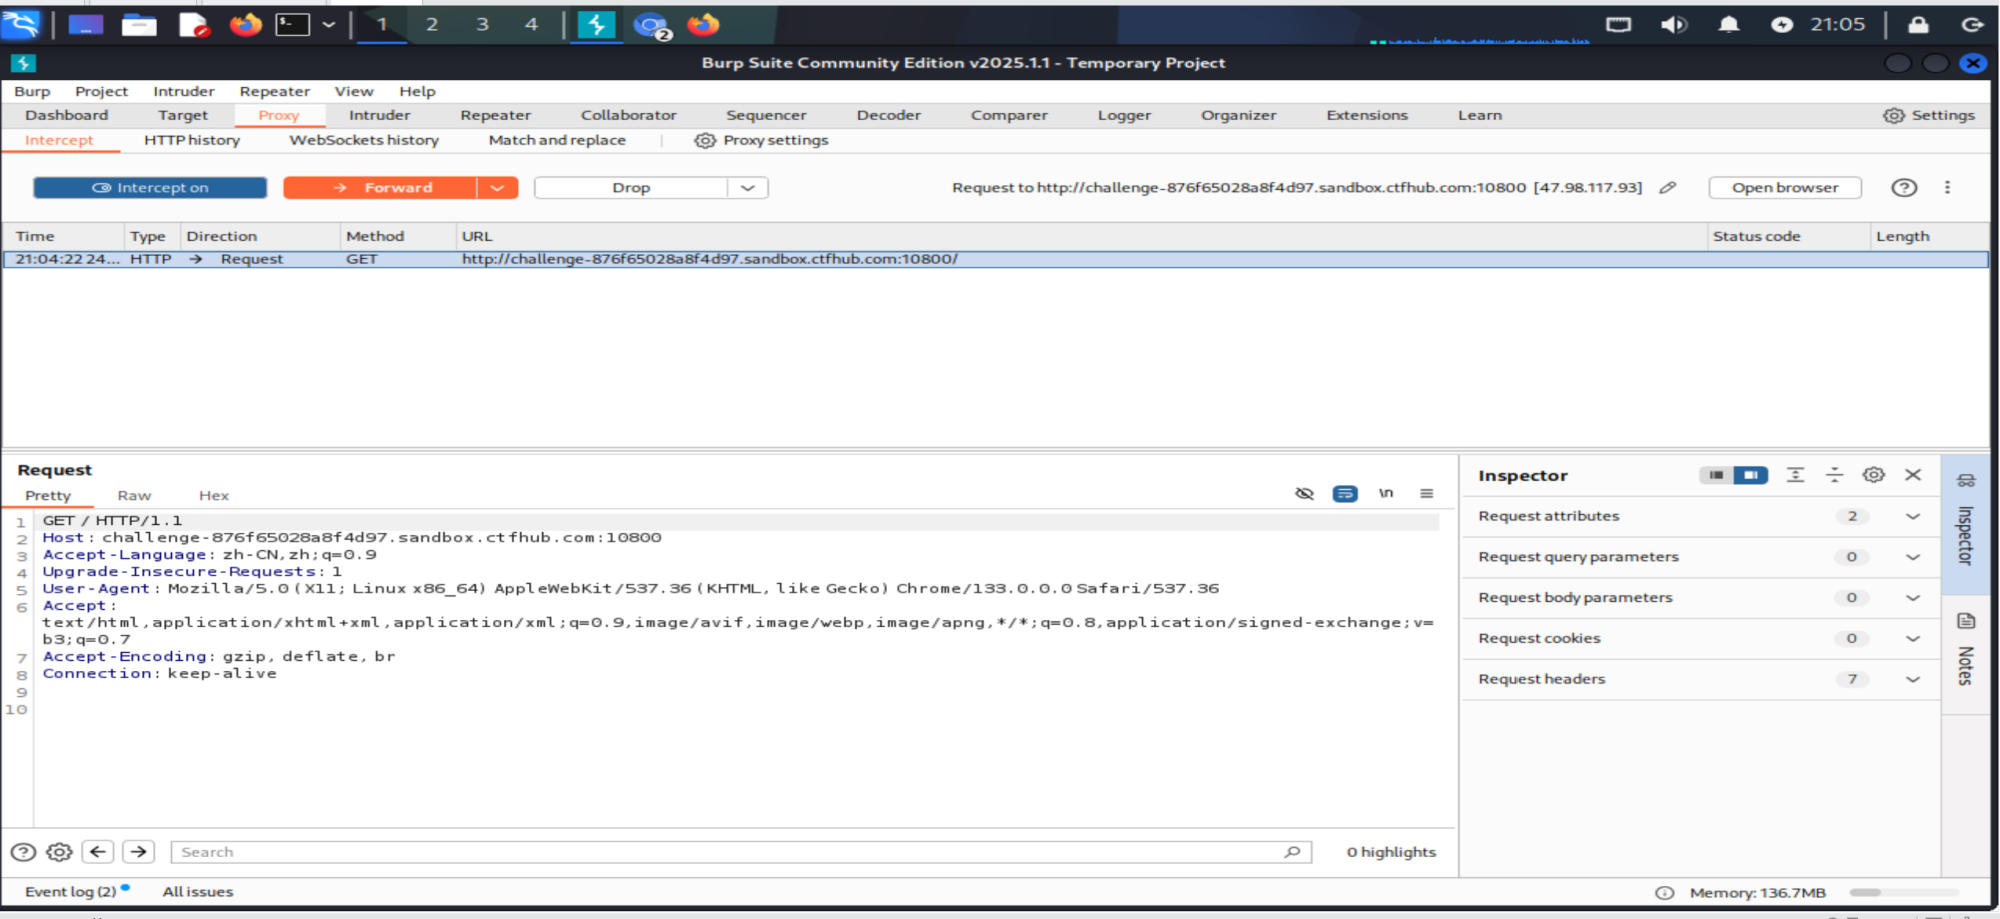Click the pencil icon to edit request target
Viewport: 2000px width, 919px height.
click(x=1667, y=188)
